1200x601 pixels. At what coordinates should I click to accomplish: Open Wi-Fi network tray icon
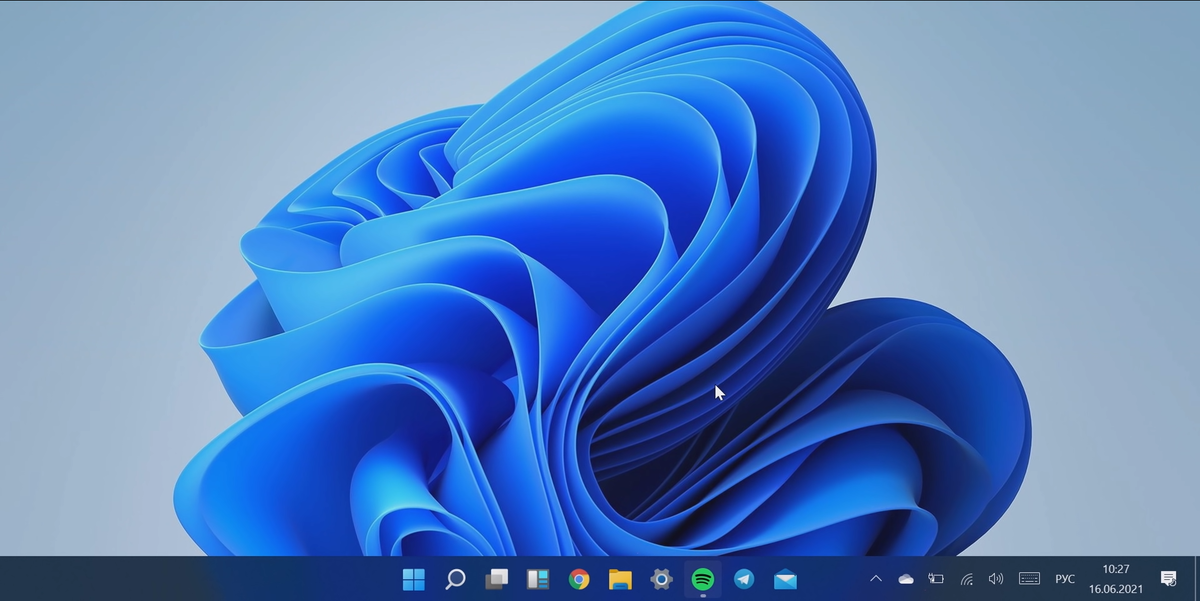point(966,579)
